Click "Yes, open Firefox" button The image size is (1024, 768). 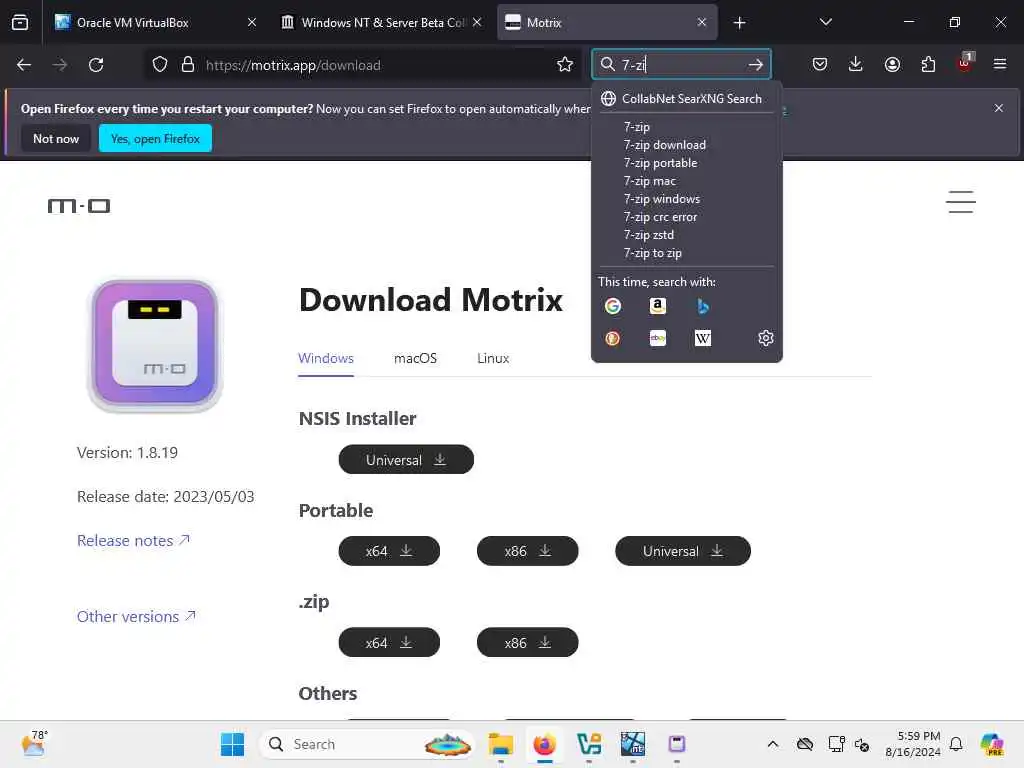[155, 138]
